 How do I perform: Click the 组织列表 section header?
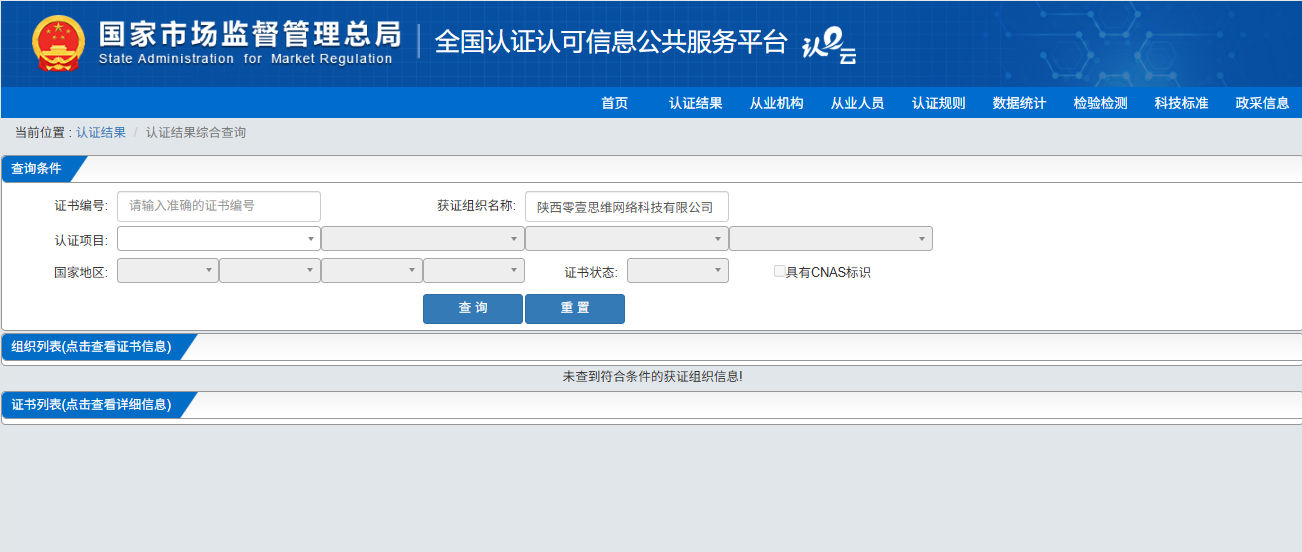click(x=92, y=347)
